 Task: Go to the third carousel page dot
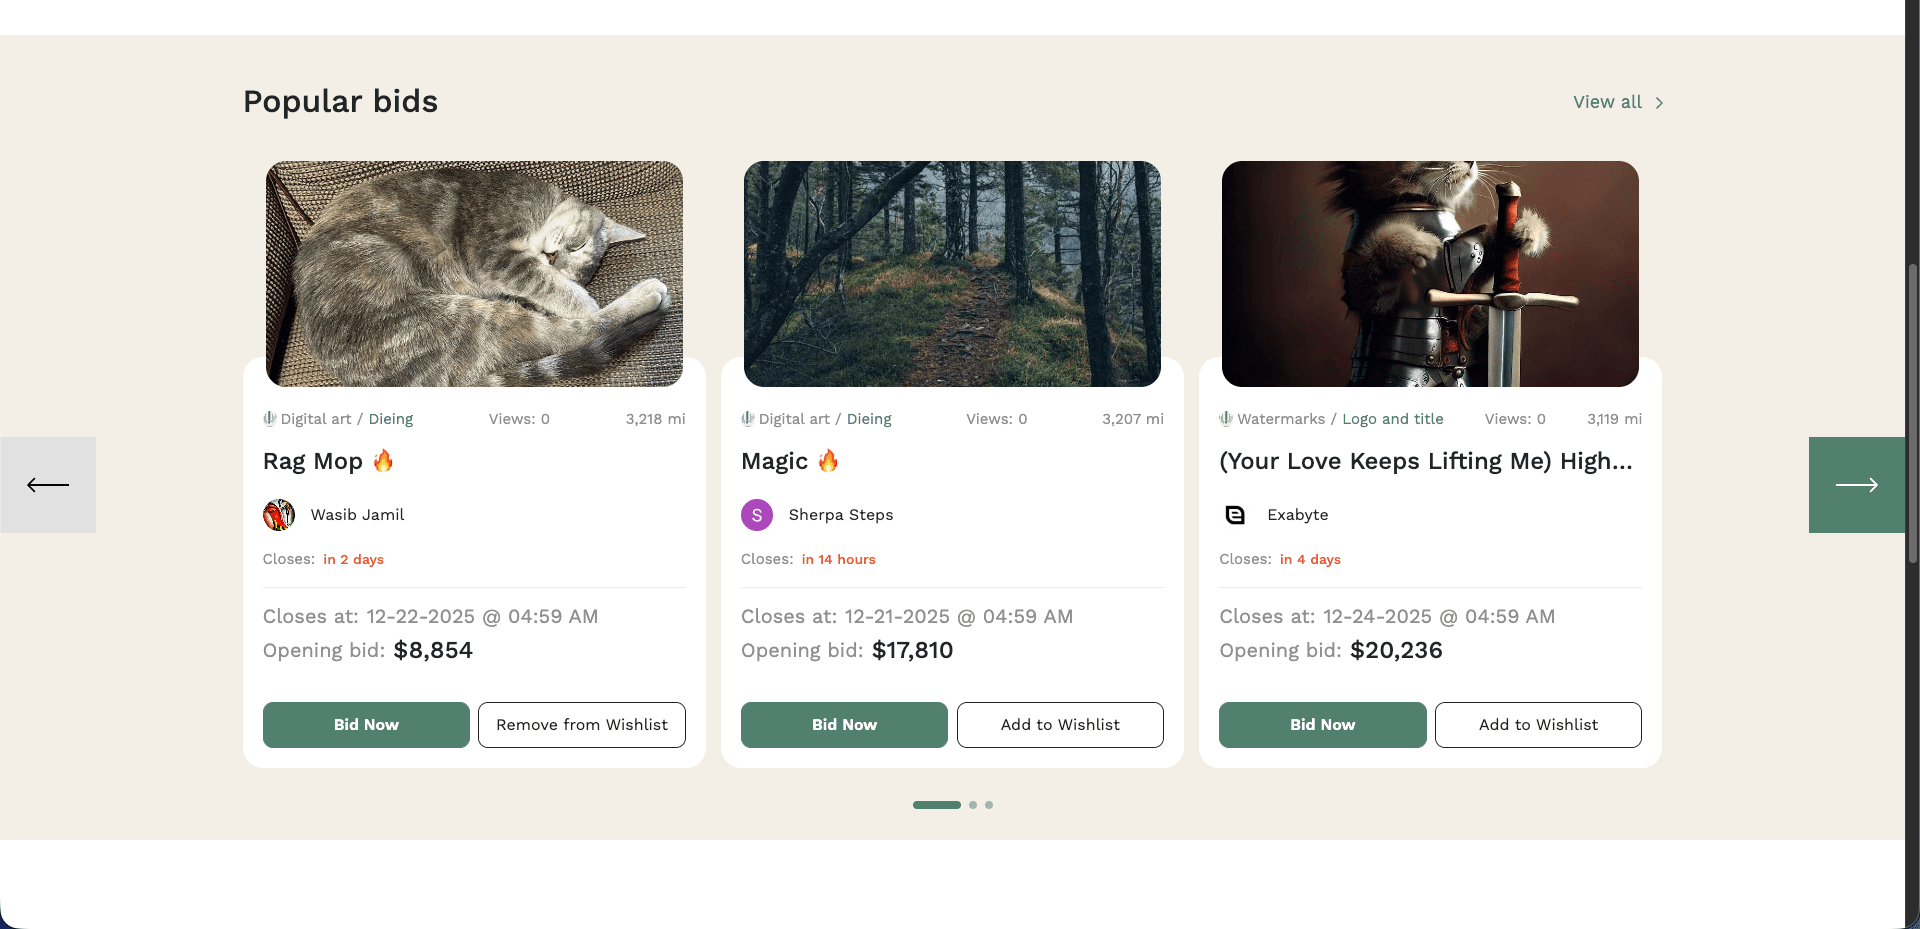coord(989,805)
